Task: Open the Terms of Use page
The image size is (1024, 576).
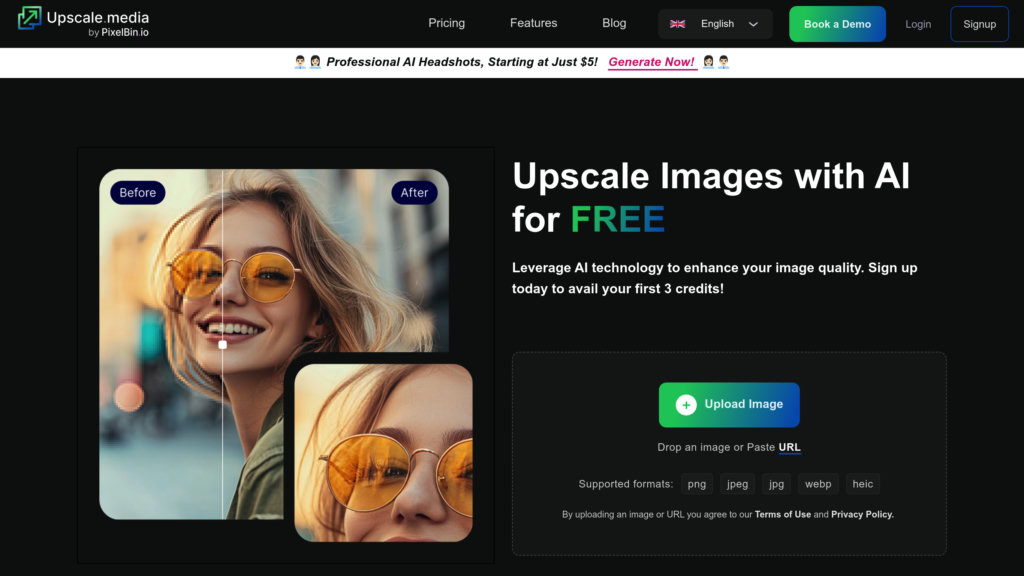Action: pyautogui.click(x=783, y=513)
